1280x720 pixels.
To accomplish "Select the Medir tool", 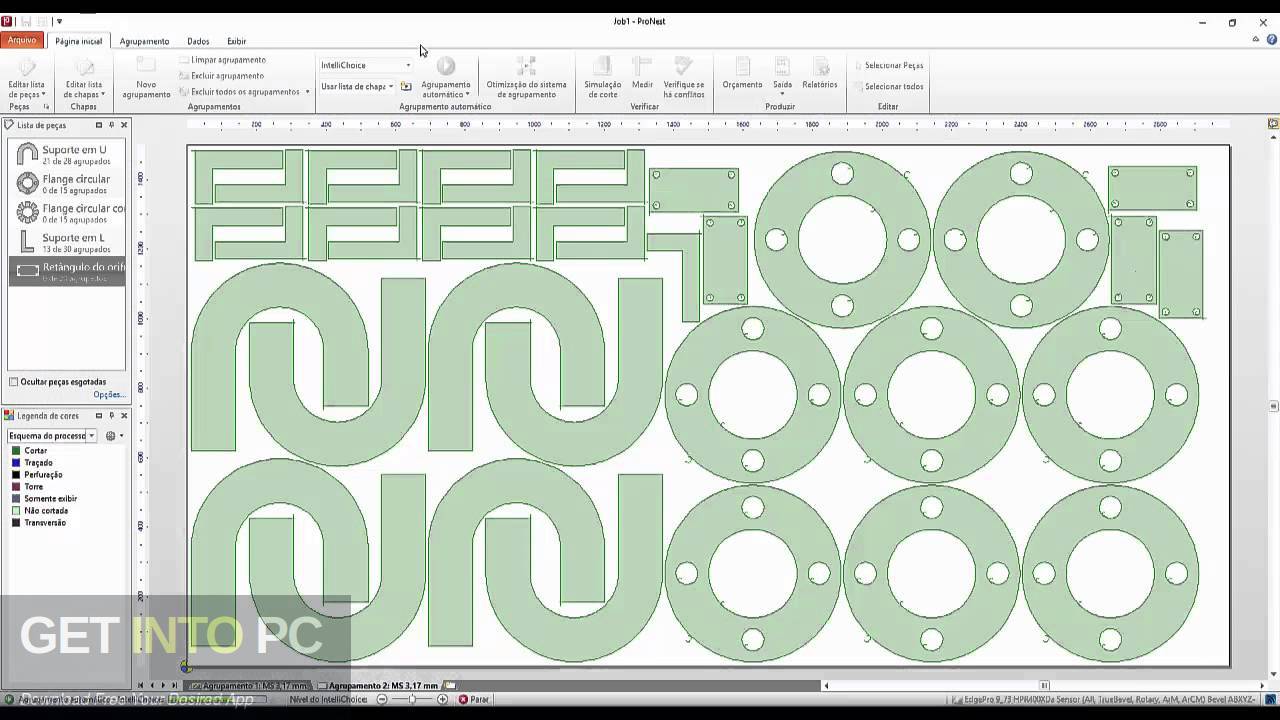I will click(642, 73).
